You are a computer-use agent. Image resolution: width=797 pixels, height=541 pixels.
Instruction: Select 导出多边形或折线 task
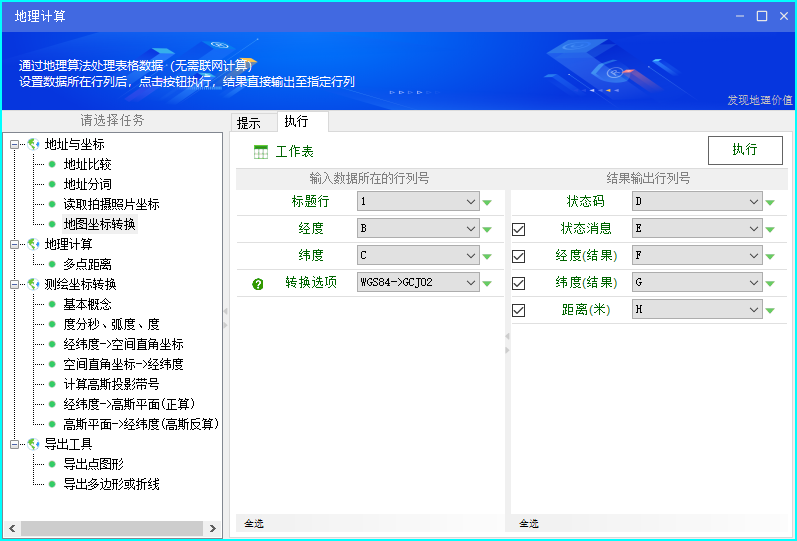pyautogui.click(x=111, y=484)
